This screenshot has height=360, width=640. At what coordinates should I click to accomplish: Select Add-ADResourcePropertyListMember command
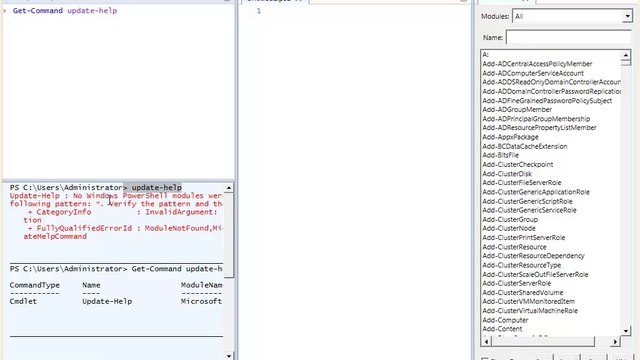click(x=540, y=128)
